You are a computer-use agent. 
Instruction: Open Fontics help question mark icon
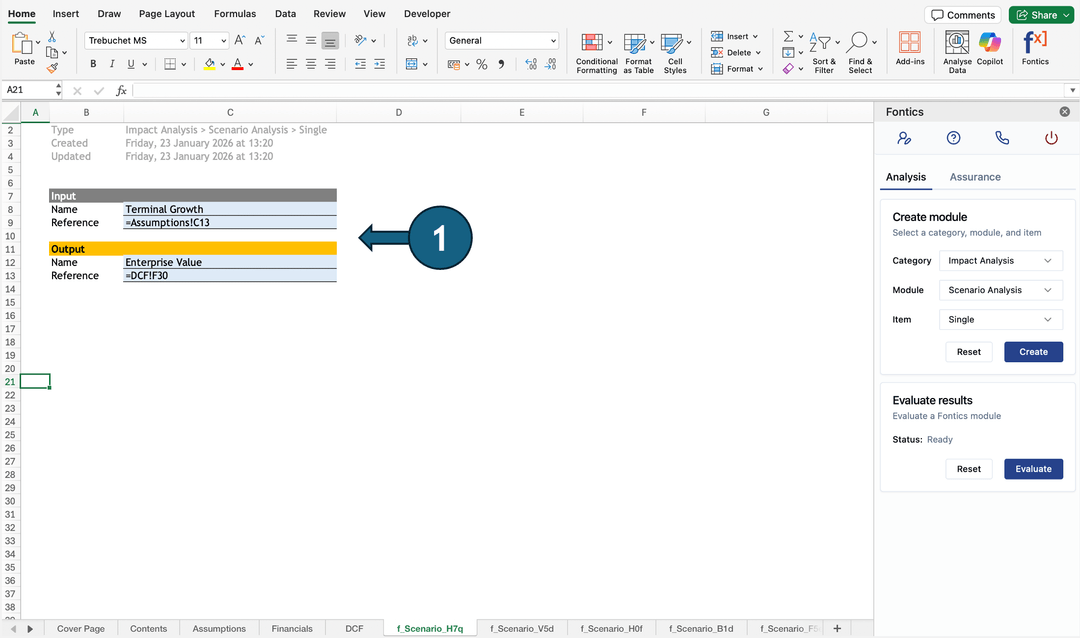coord(953,139)
